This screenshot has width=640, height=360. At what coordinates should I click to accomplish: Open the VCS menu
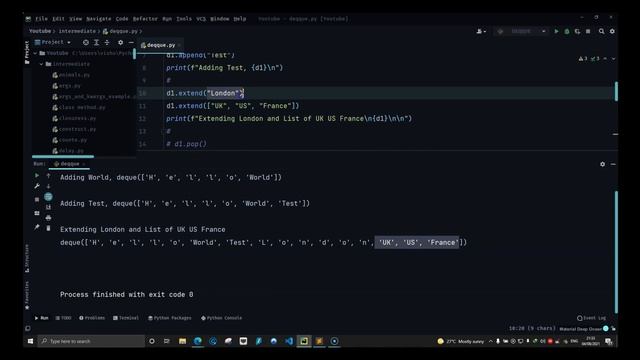[201, 19]
